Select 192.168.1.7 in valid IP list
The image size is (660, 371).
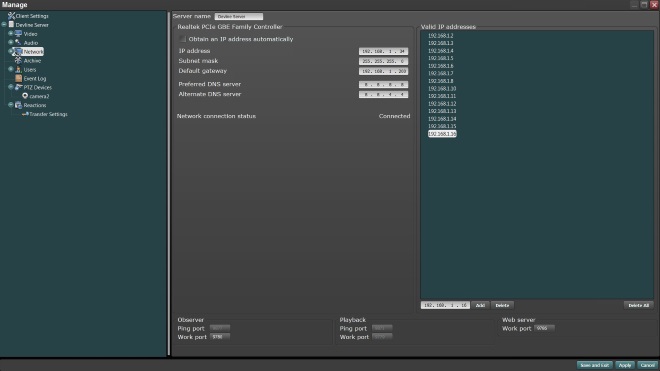[x=441, y=73]
